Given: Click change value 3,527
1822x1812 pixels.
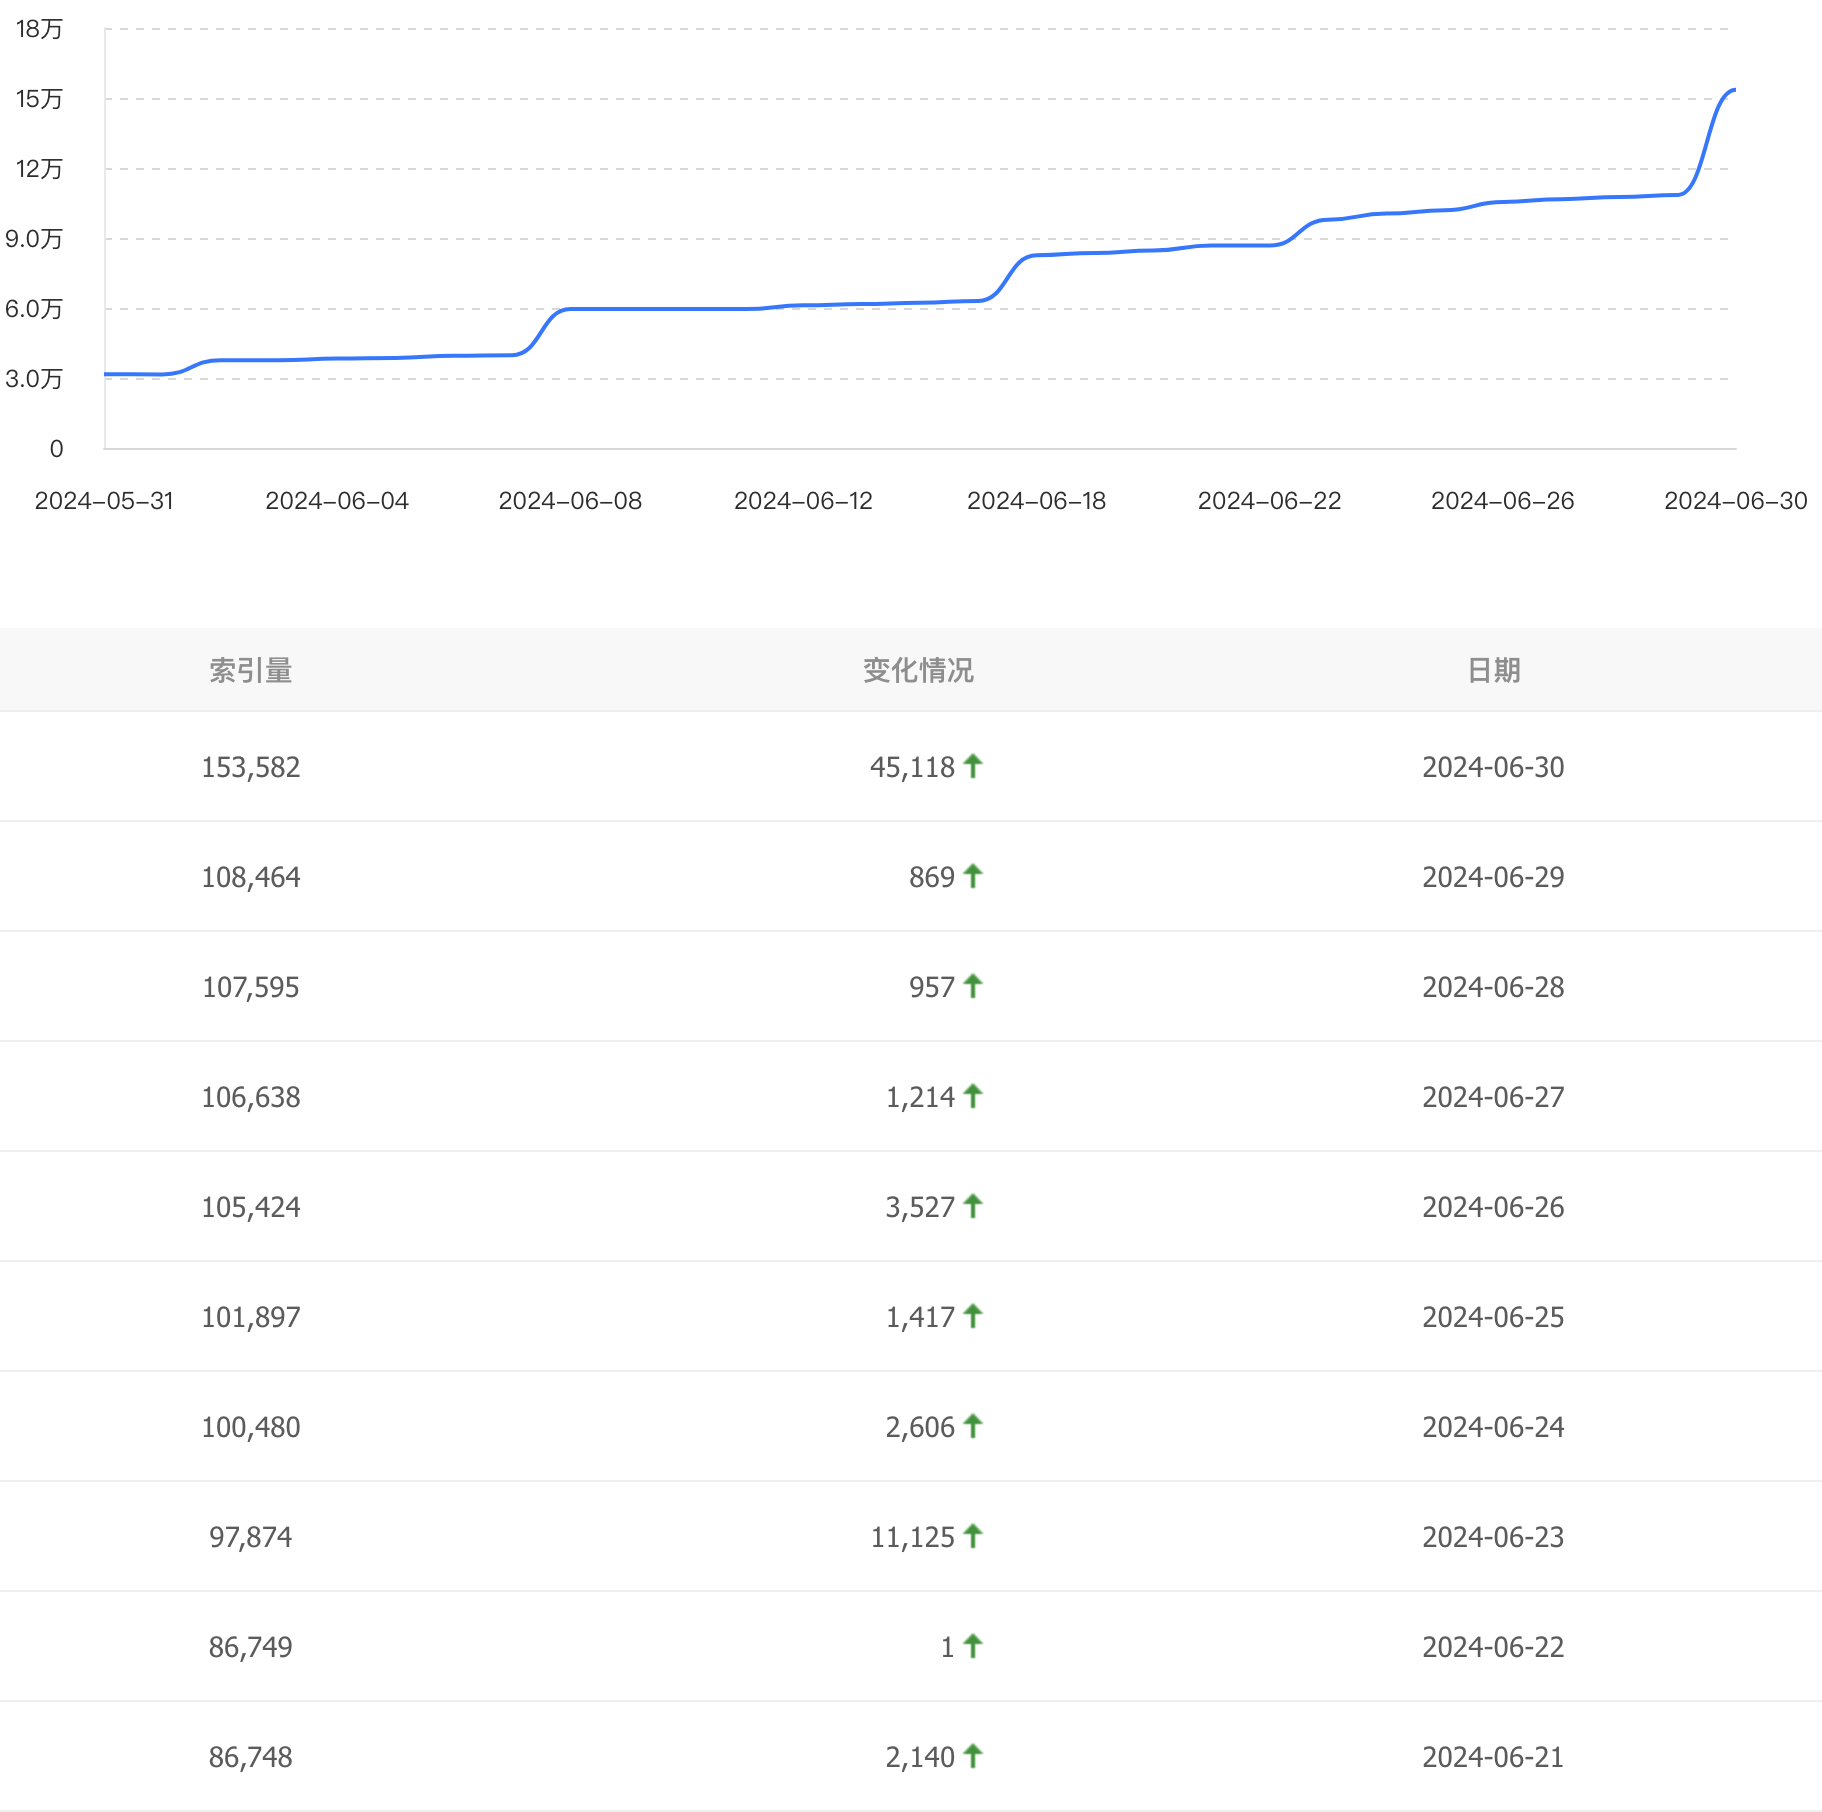Looking at the screenshot, I should tap(920, 1207).
